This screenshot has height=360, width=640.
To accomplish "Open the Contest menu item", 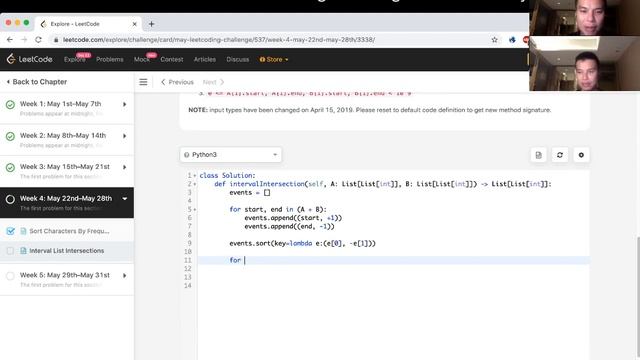I will 171,60.
